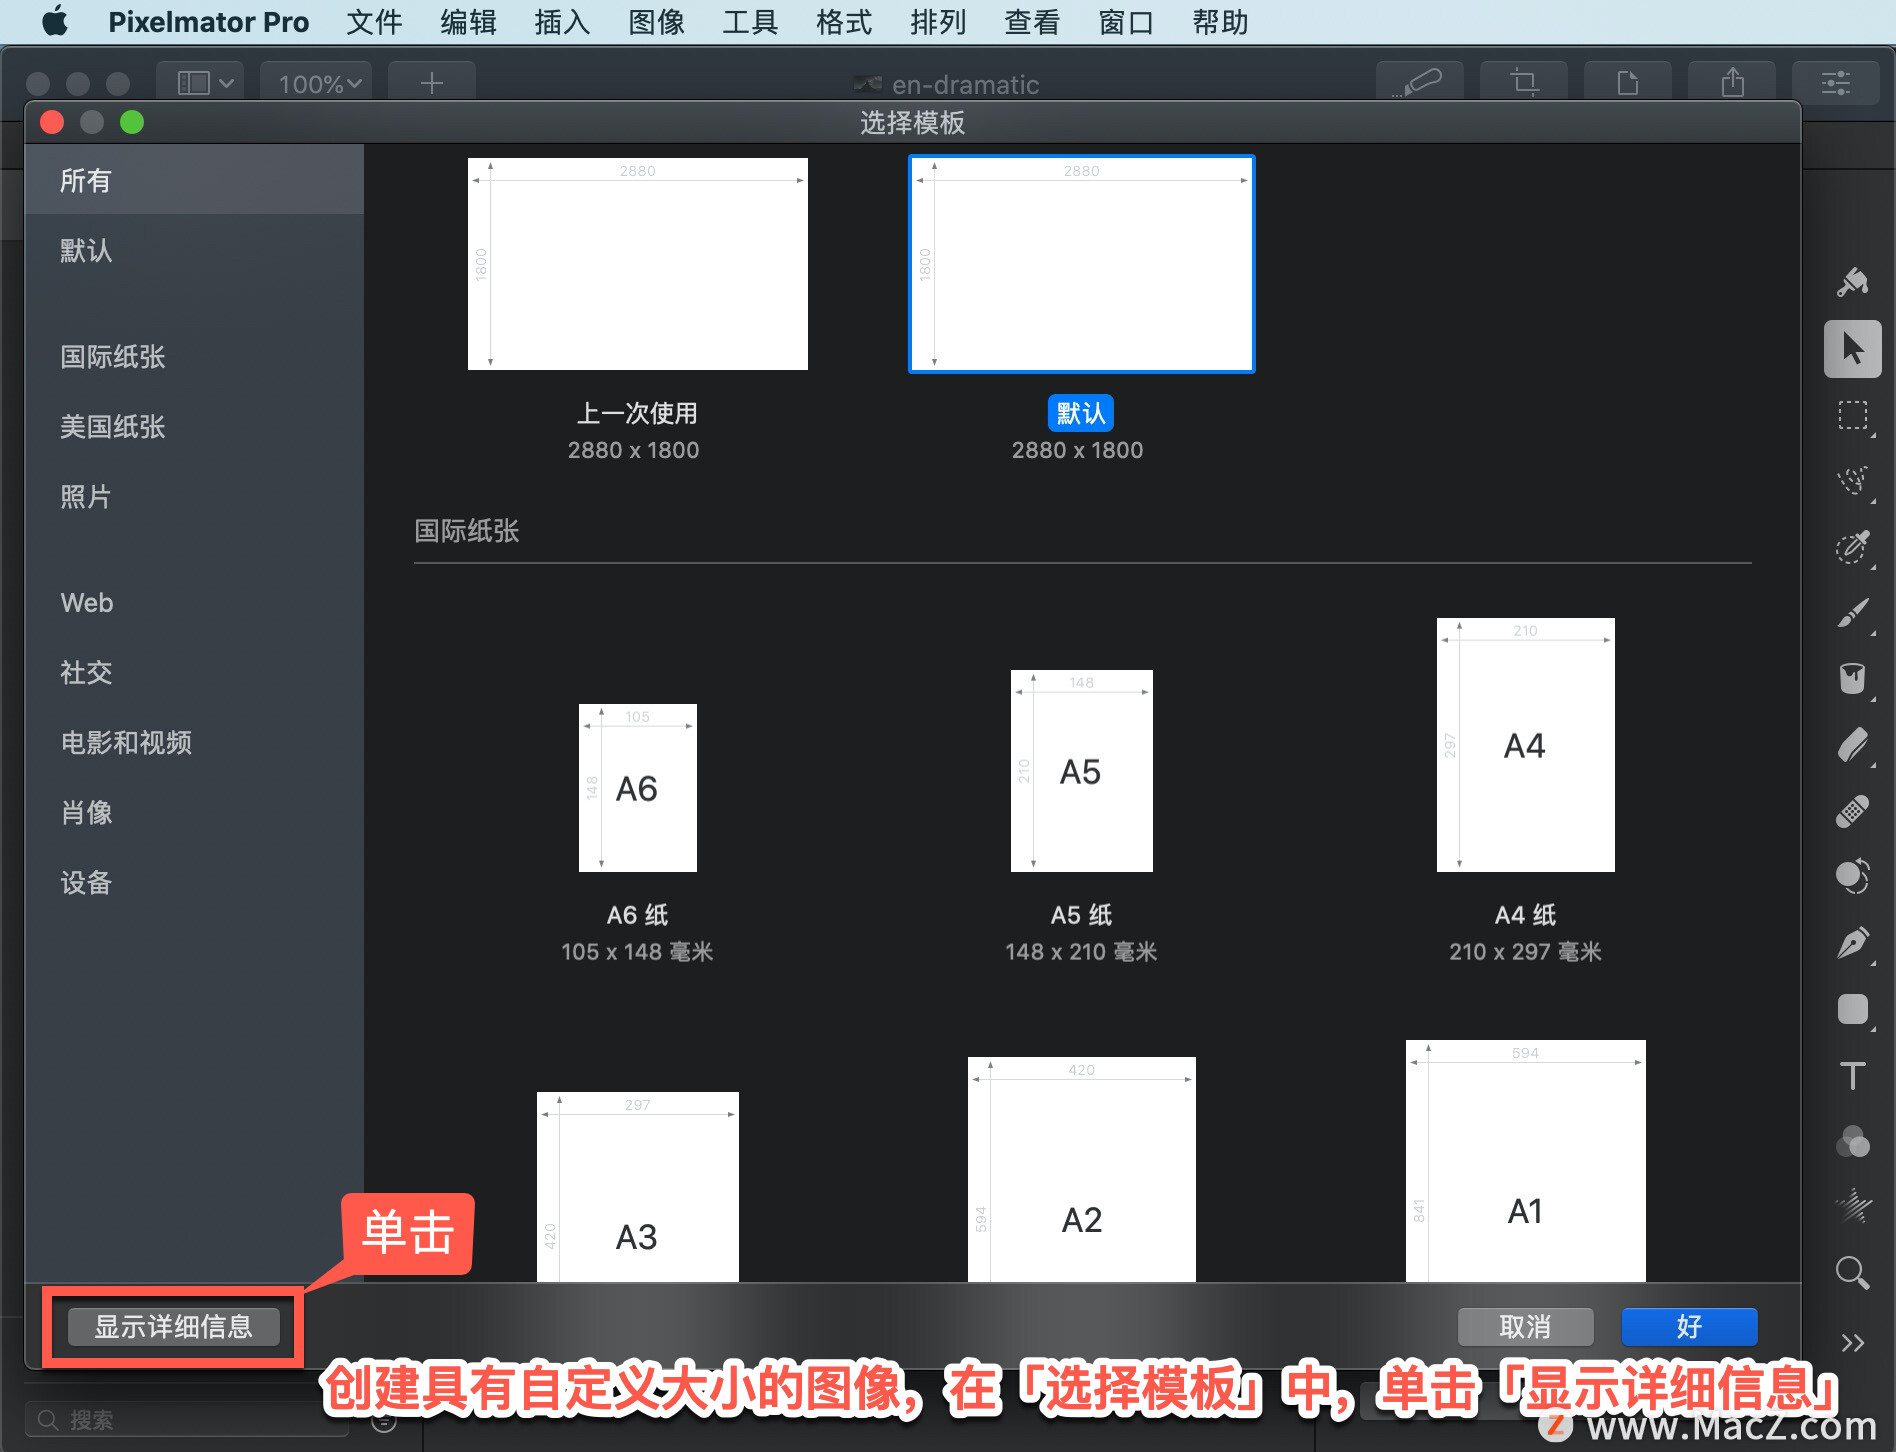Click the adjustments sliders icon in toolbar
1896x1452 pixels.
click(1836, 82)
